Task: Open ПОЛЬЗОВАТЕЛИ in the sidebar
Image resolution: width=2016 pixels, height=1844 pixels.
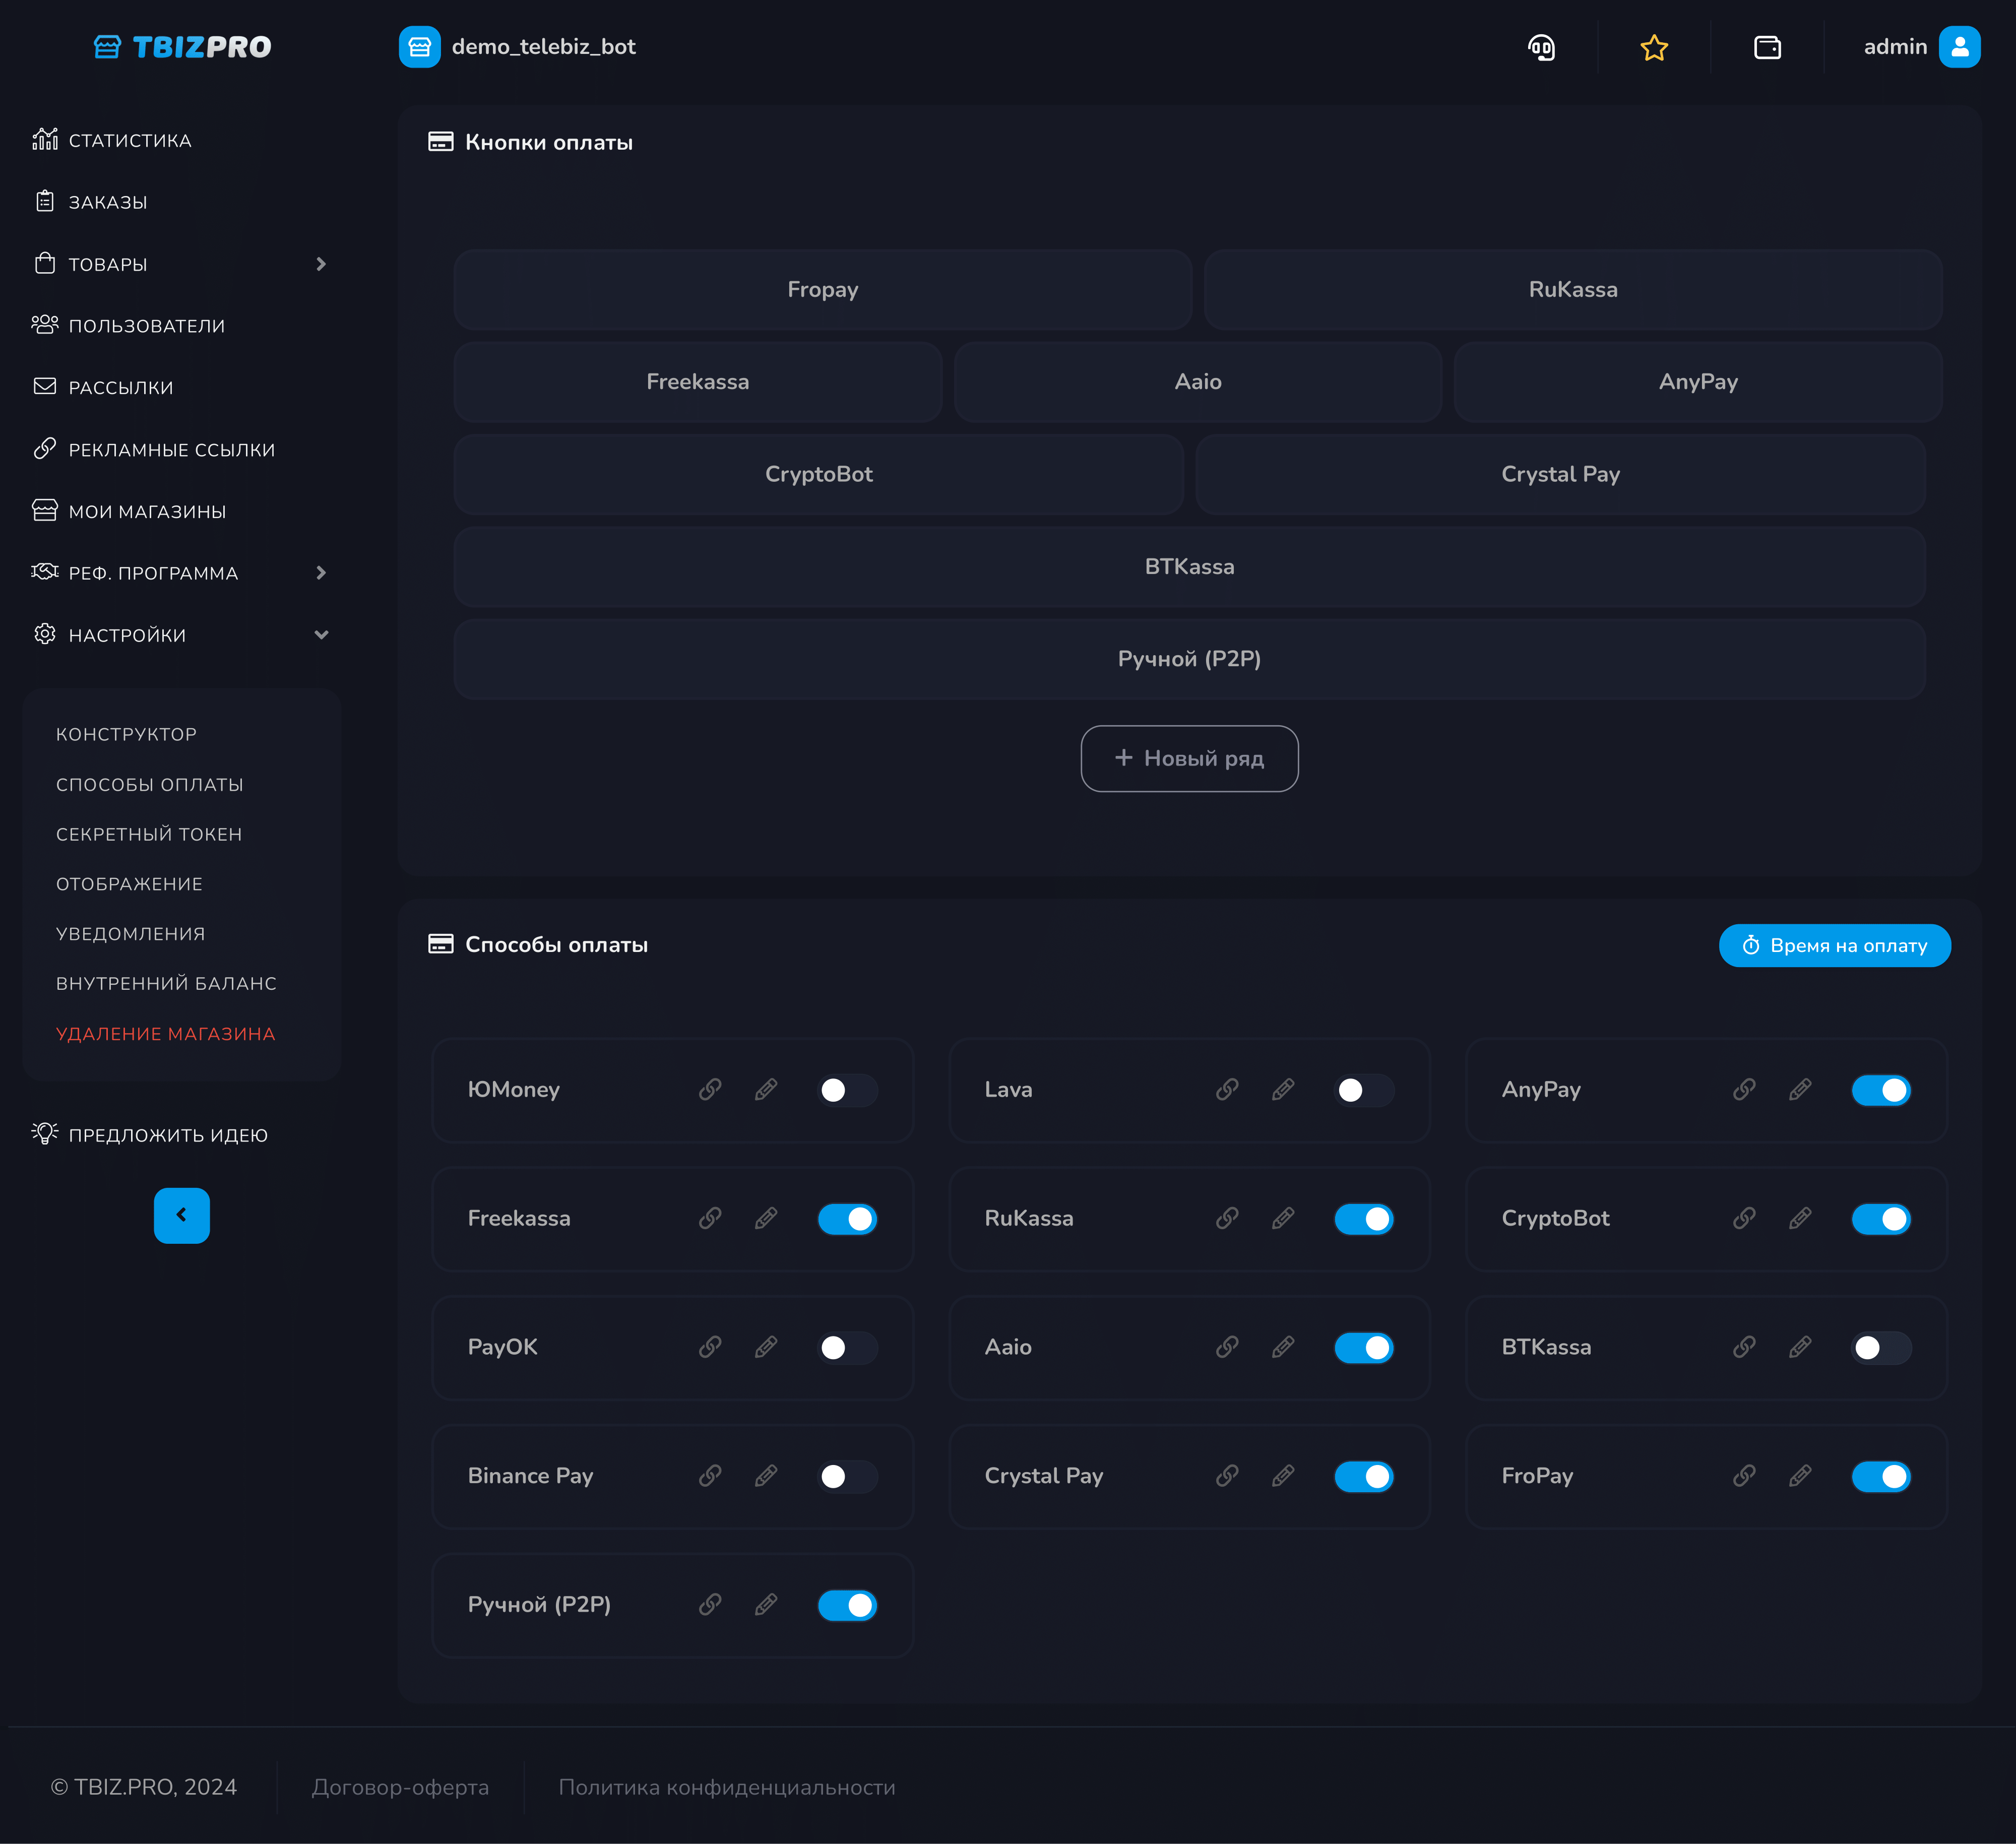Action: click(129, 326)
